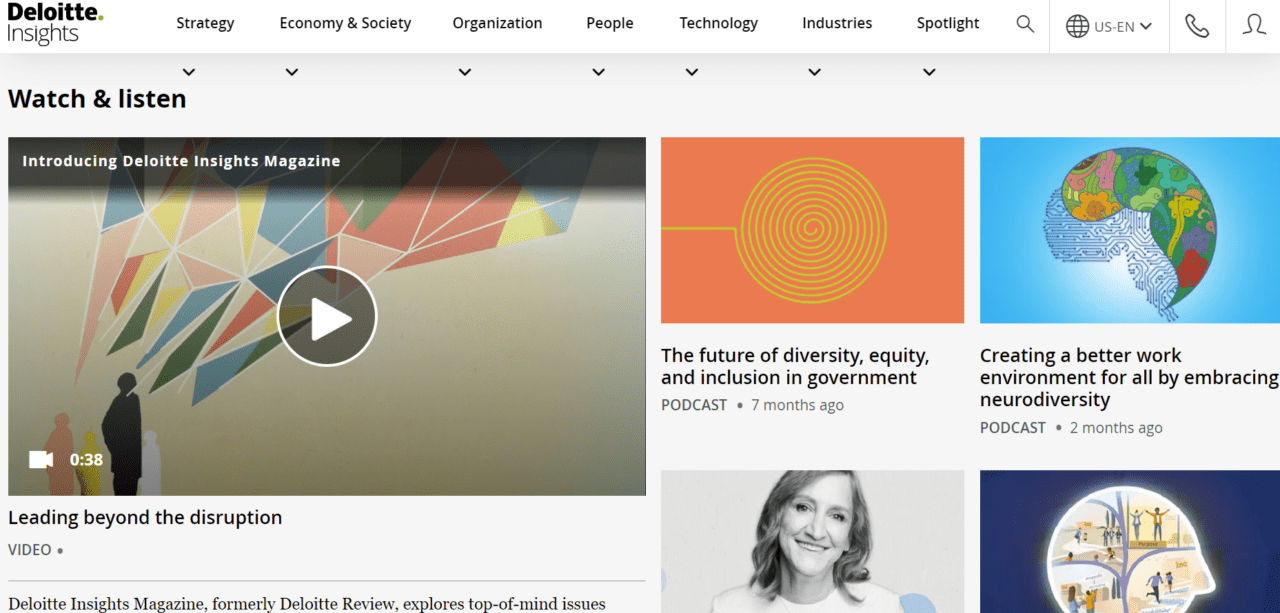Expand the chevron under Strategy

pos(189,72)
